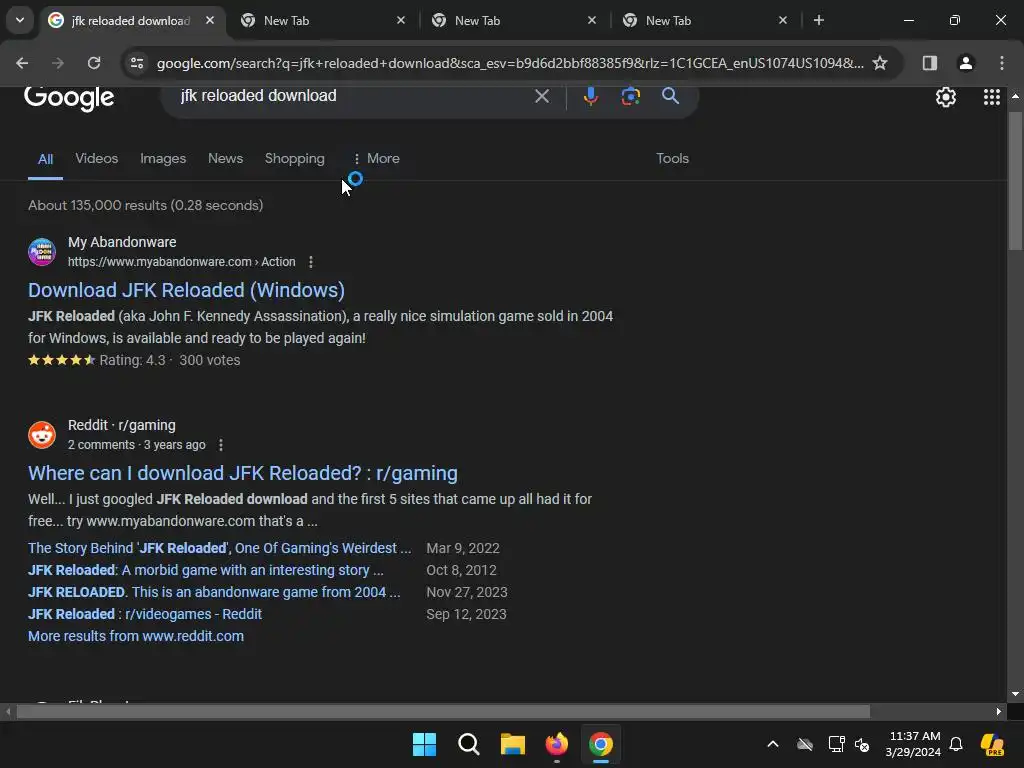Open site information icon in address bar
Image resolution: width=1024 pixels, height=768 pixels.
click(x=137, y=63)
